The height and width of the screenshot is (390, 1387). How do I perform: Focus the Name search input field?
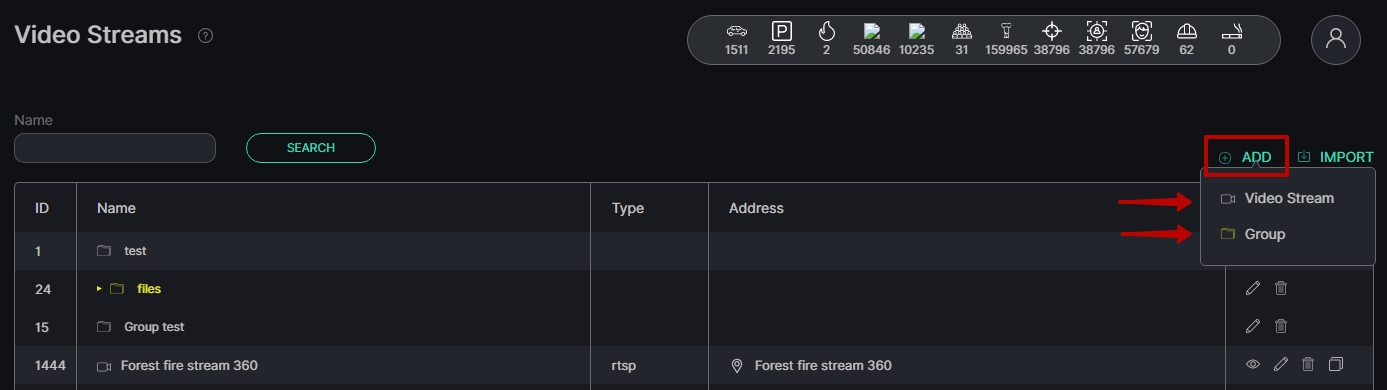coord(115,148)
